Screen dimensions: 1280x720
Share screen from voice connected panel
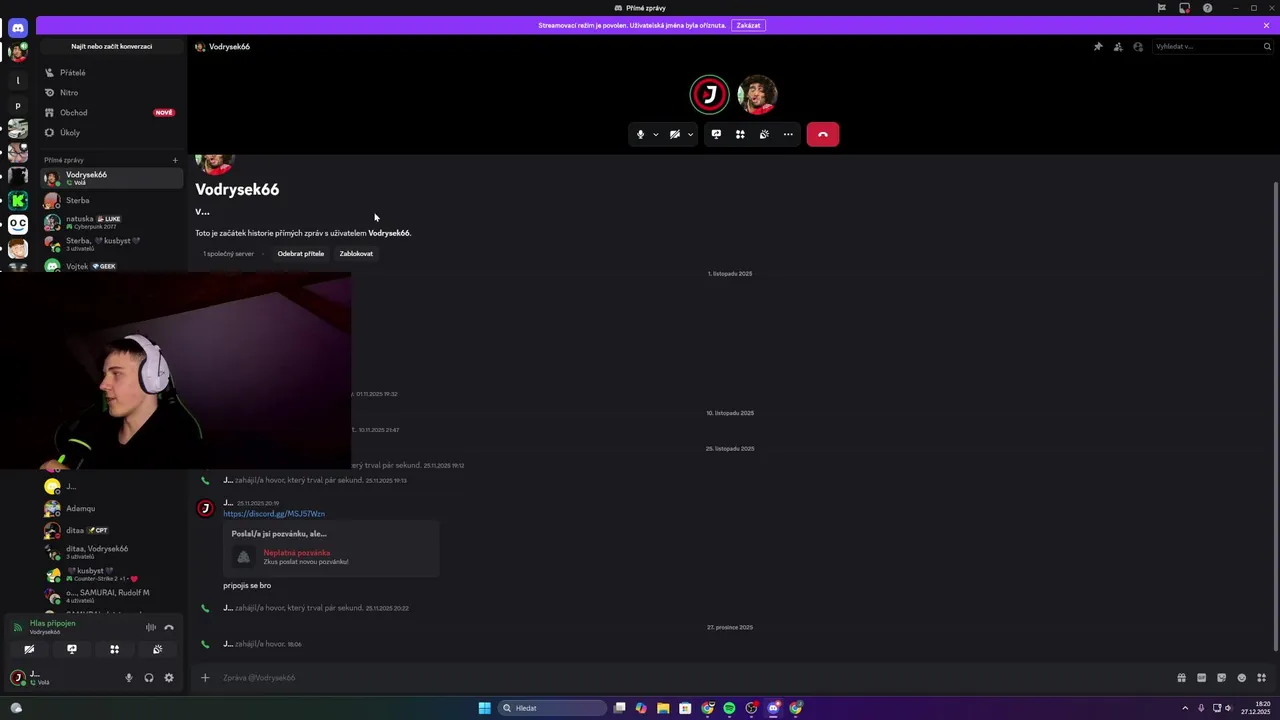coord(72,649)
